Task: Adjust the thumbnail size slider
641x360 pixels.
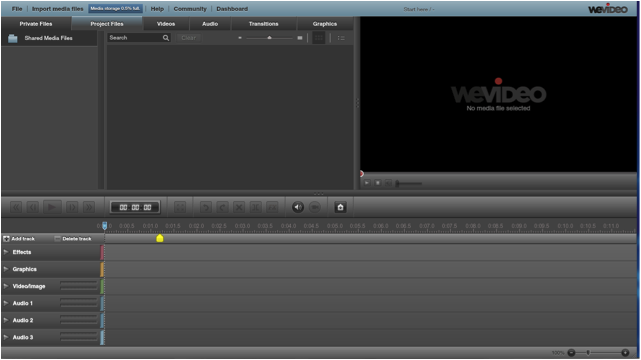Action: (269, 38)
